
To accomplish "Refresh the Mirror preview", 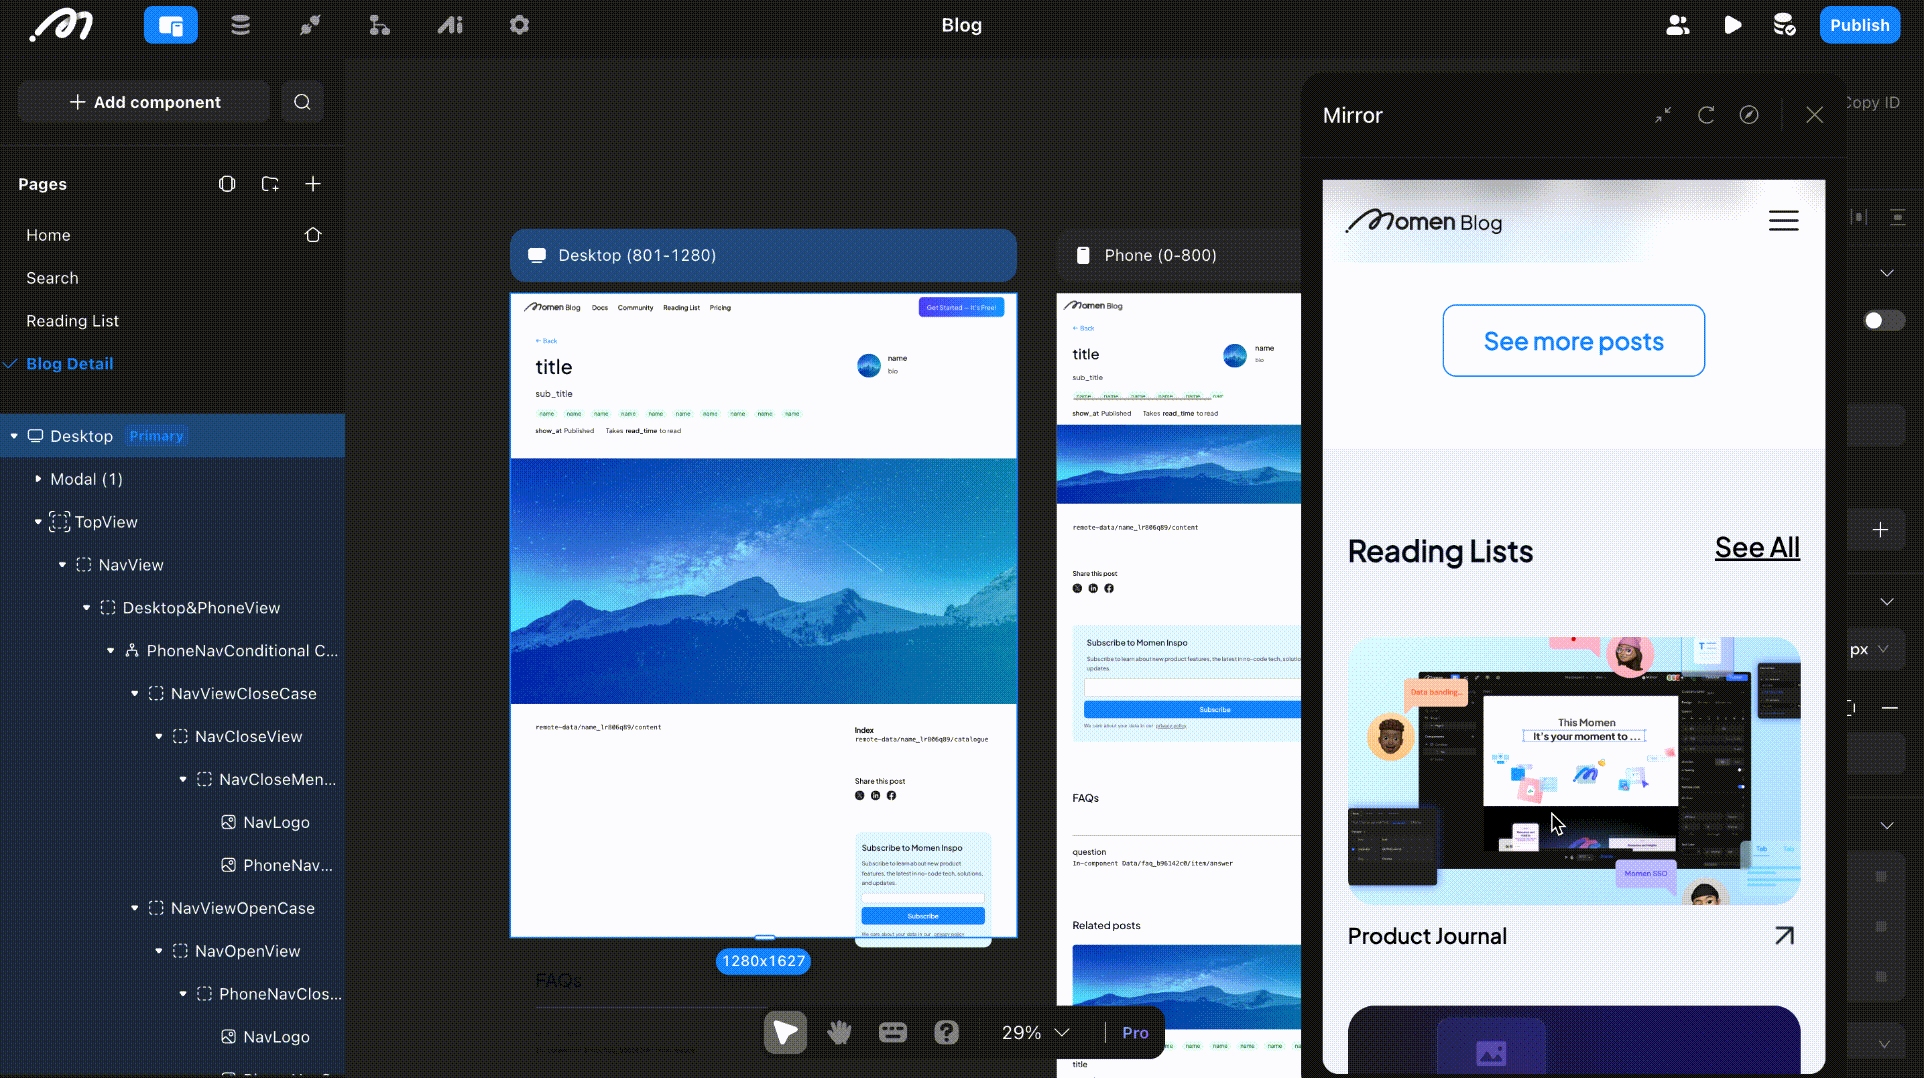I will pyautogui.click(x=1706, y=115).
